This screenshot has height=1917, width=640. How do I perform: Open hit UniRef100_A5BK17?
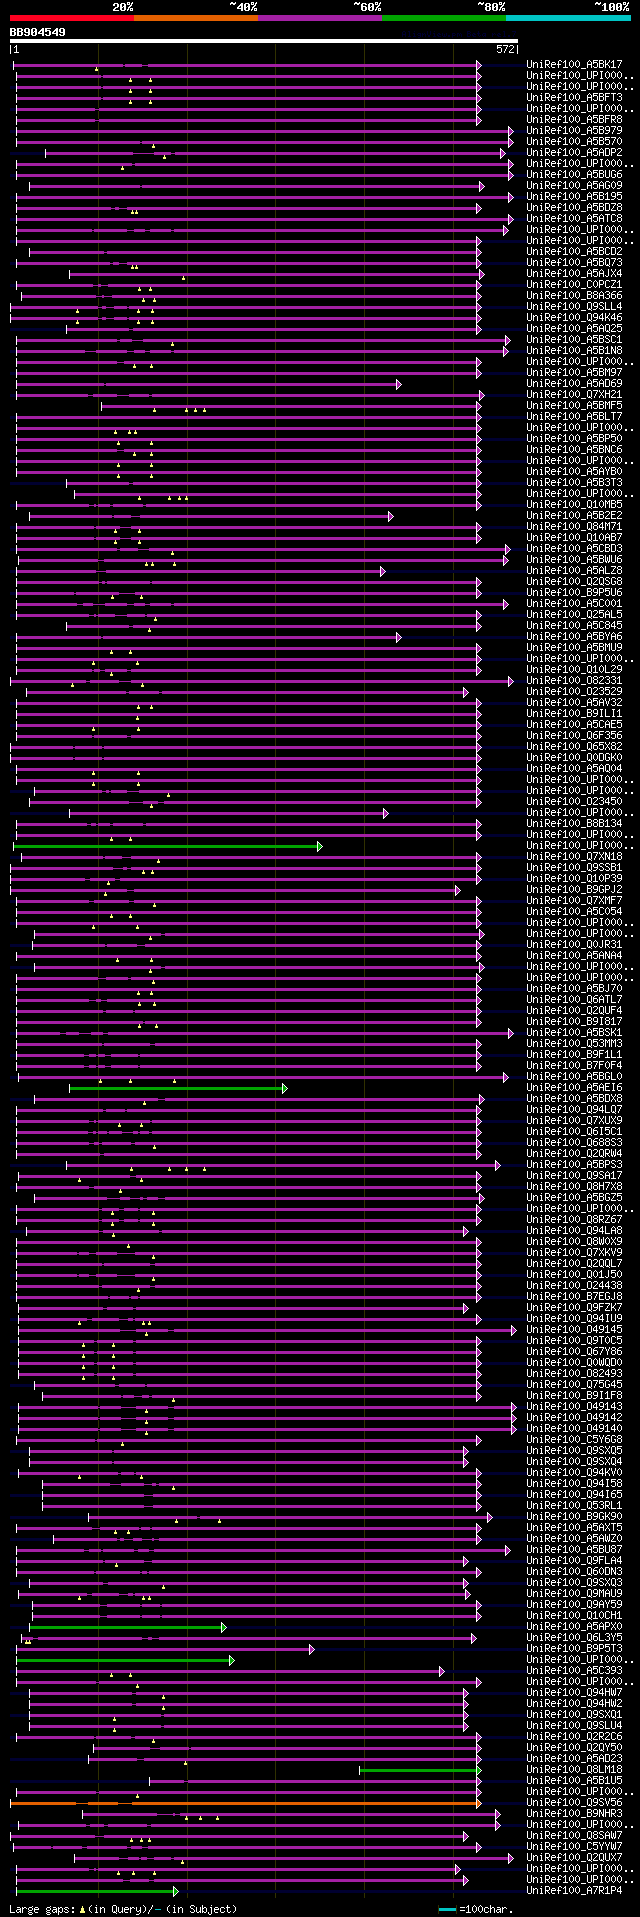point(574,65)
